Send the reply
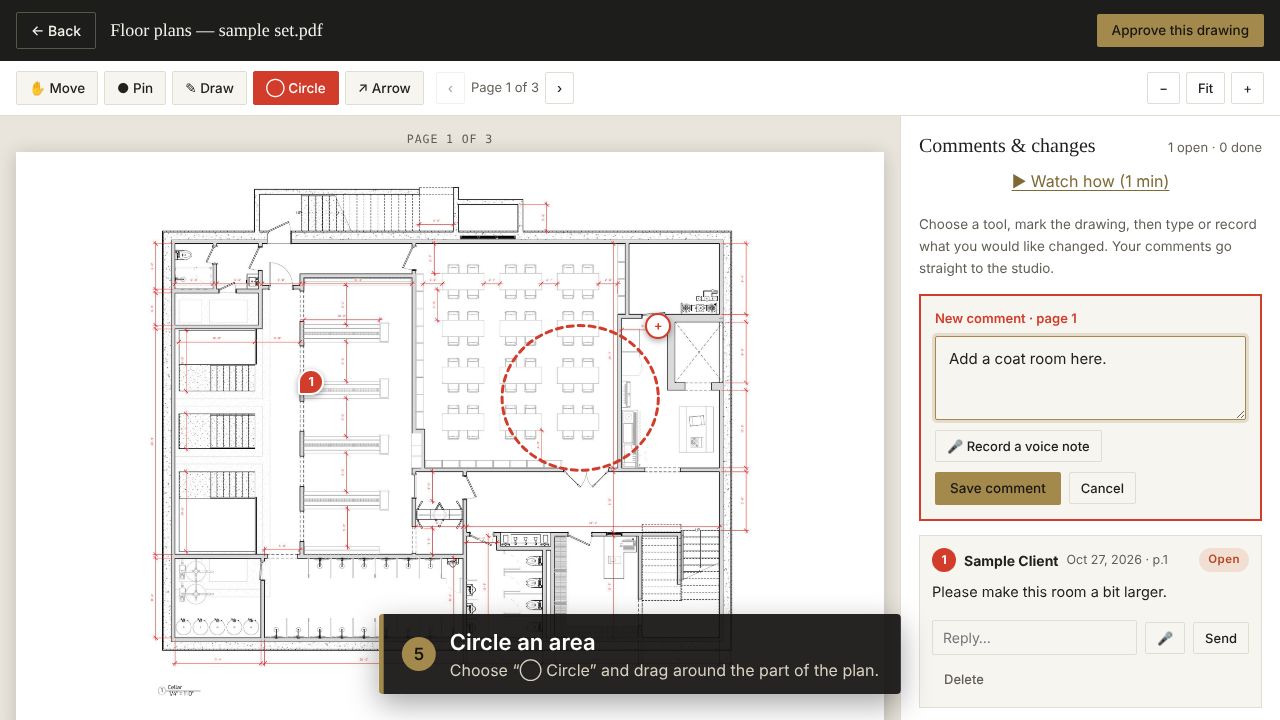The height and width of the screenshot is (720, 1280). (1220, 638)
